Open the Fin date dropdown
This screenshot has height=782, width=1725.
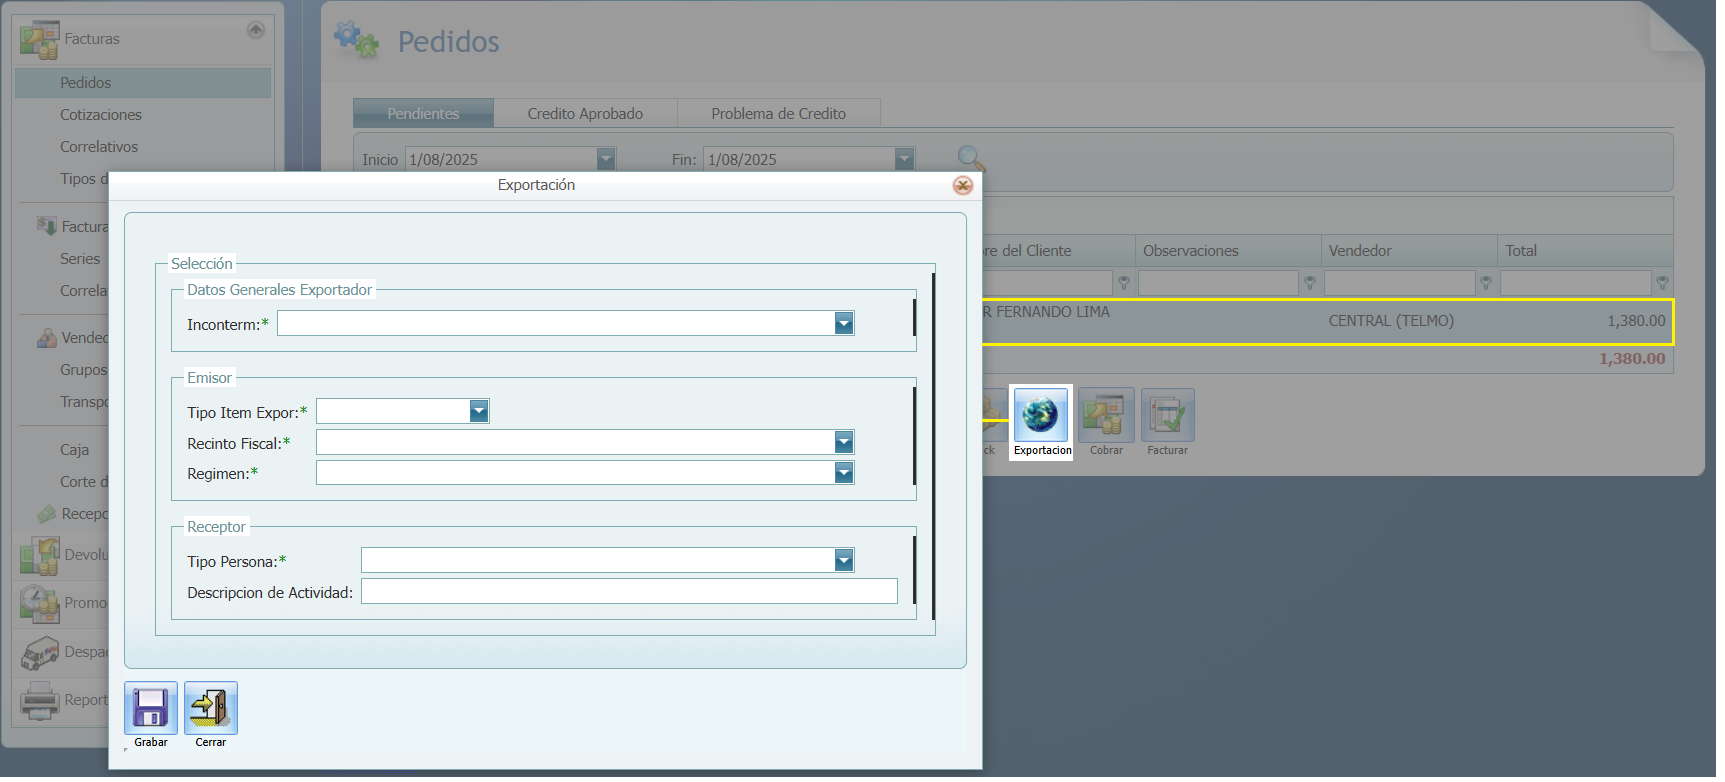click(904, 159)
